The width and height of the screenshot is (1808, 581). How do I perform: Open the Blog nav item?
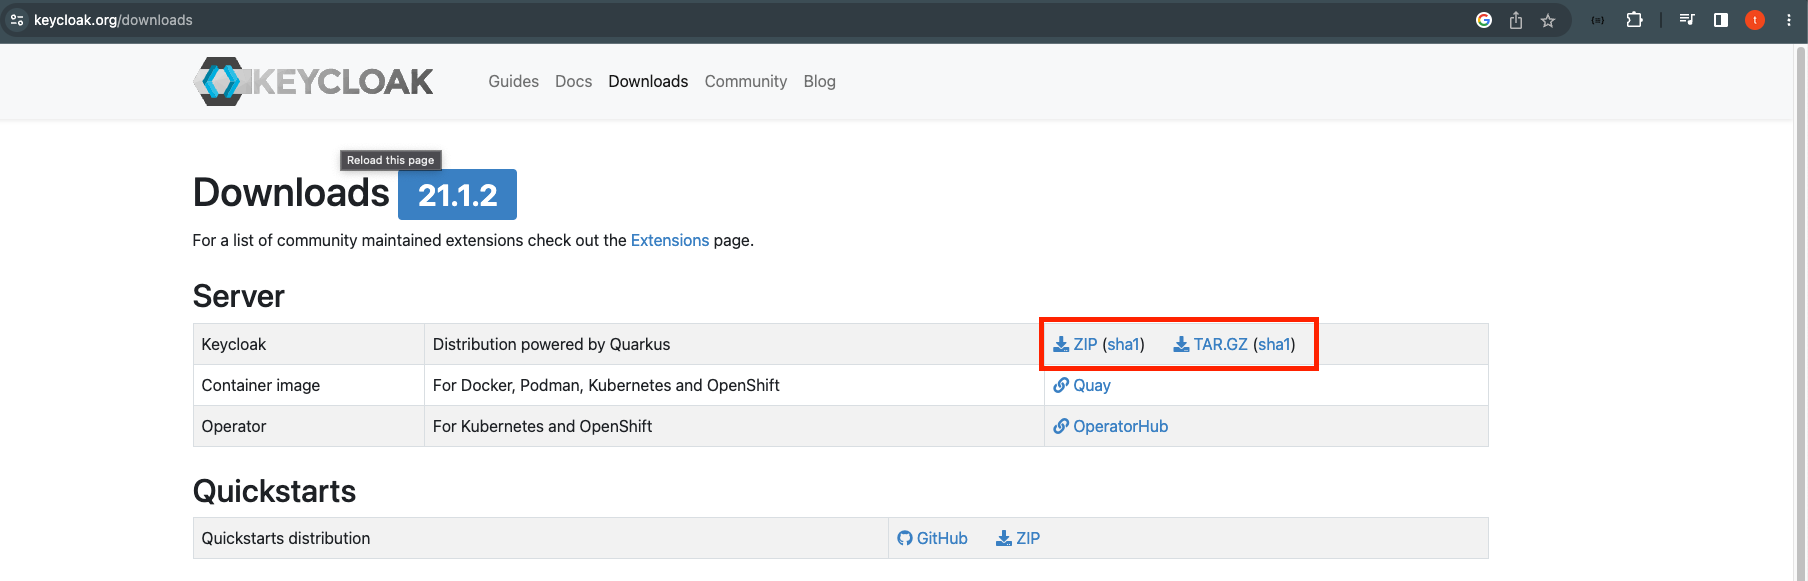(819, 81)
